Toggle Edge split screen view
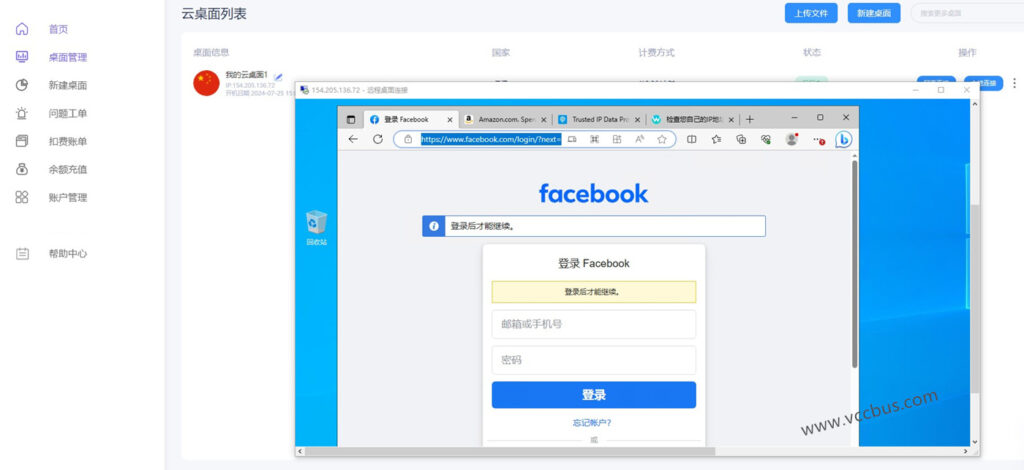Image resolution: width=1024 pixels, height=470 pixels. (x=691, y=140)
